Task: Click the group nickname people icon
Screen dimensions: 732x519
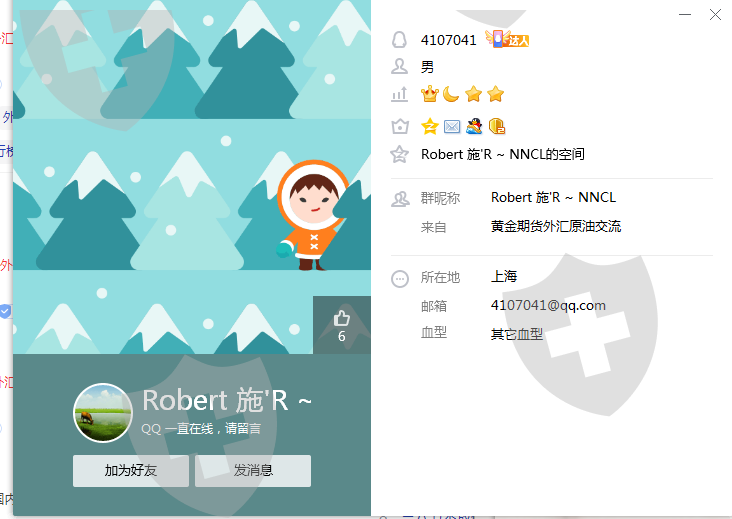Action: click(400, 199)
